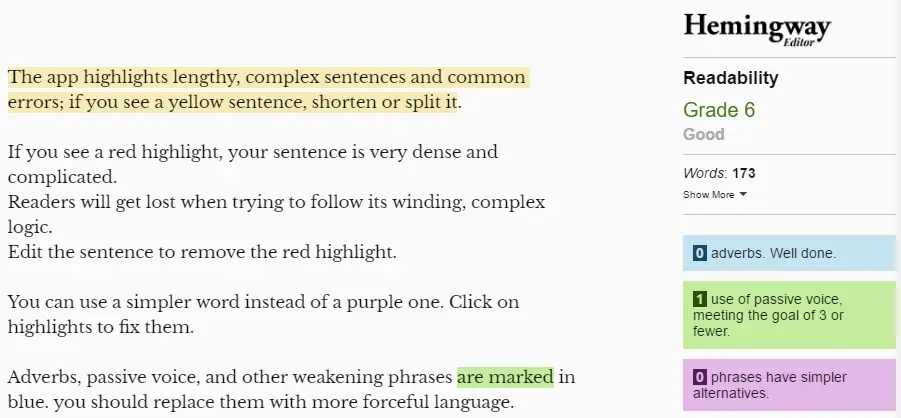Select the purple simpler alternatives panel

(x=789, y=385)
